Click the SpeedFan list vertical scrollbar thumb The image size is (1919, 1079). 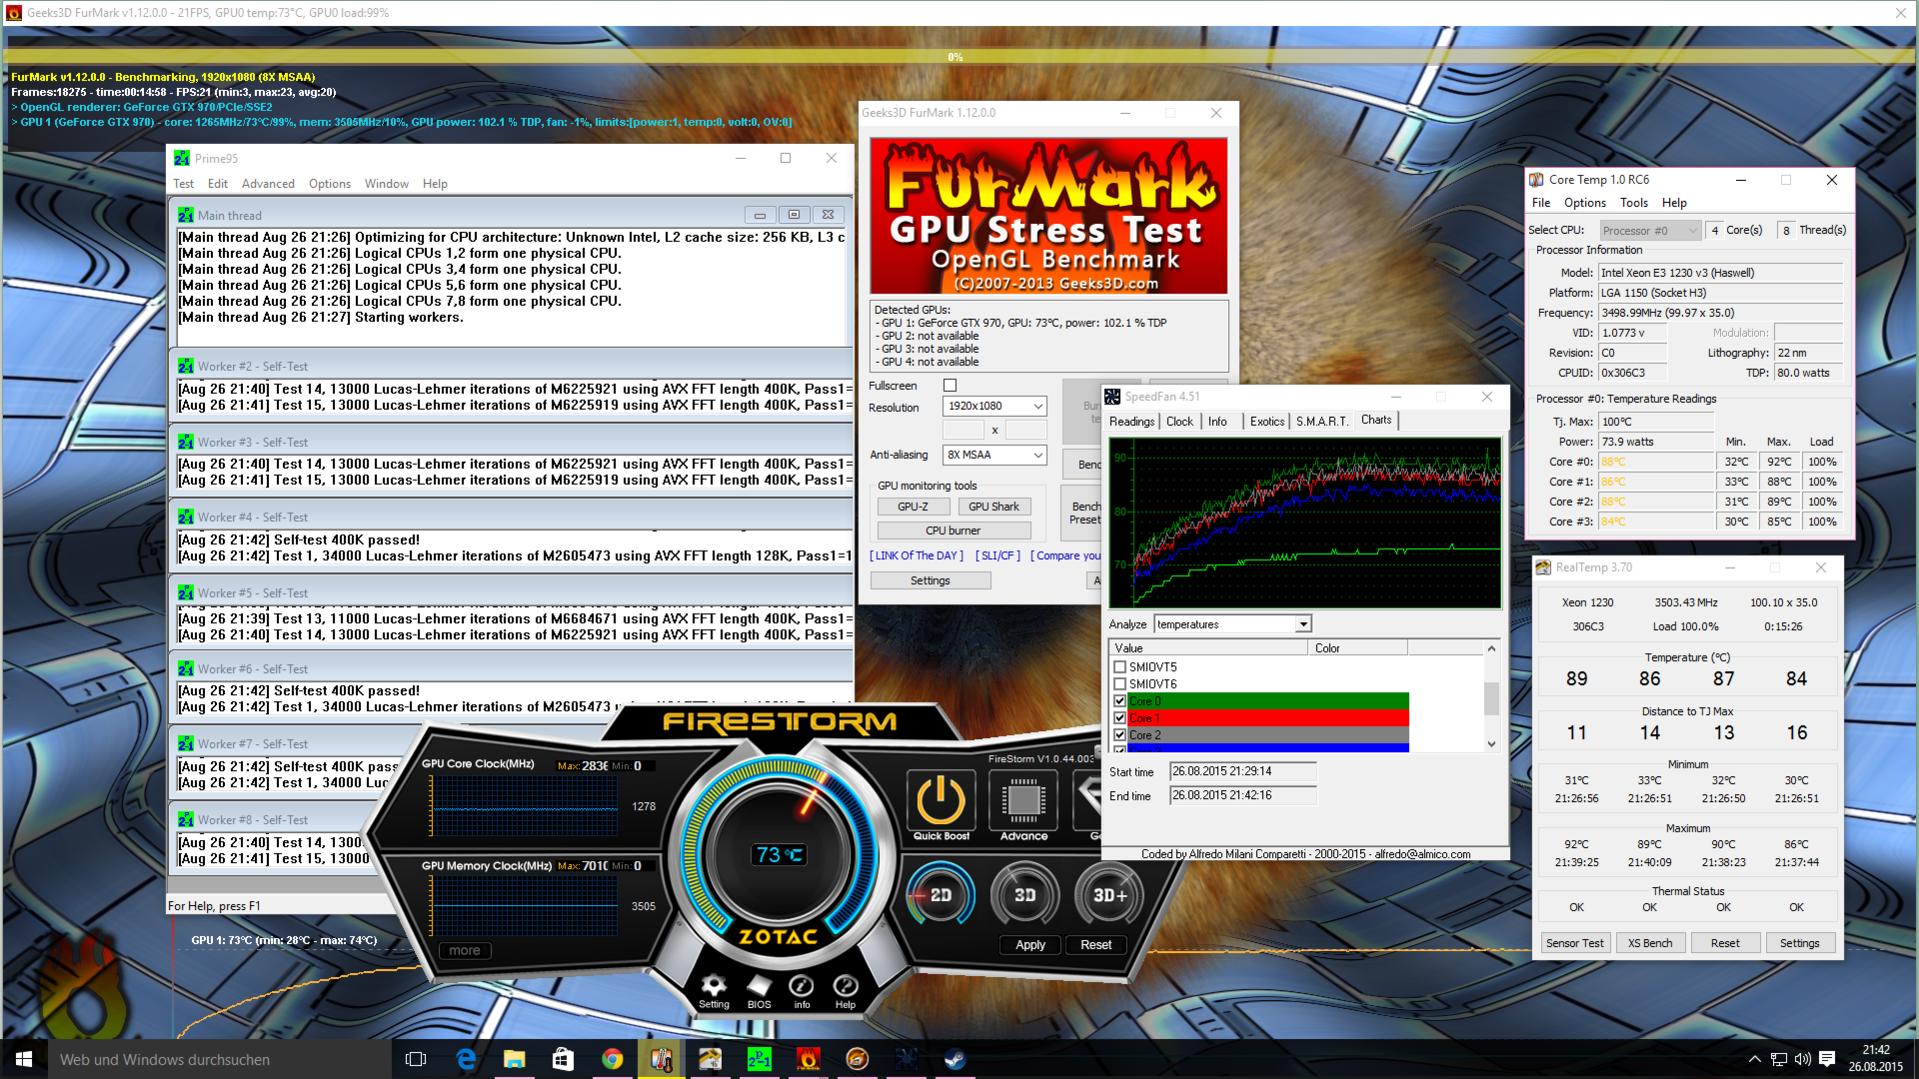pyautogui.click(x=1491, y=698)
